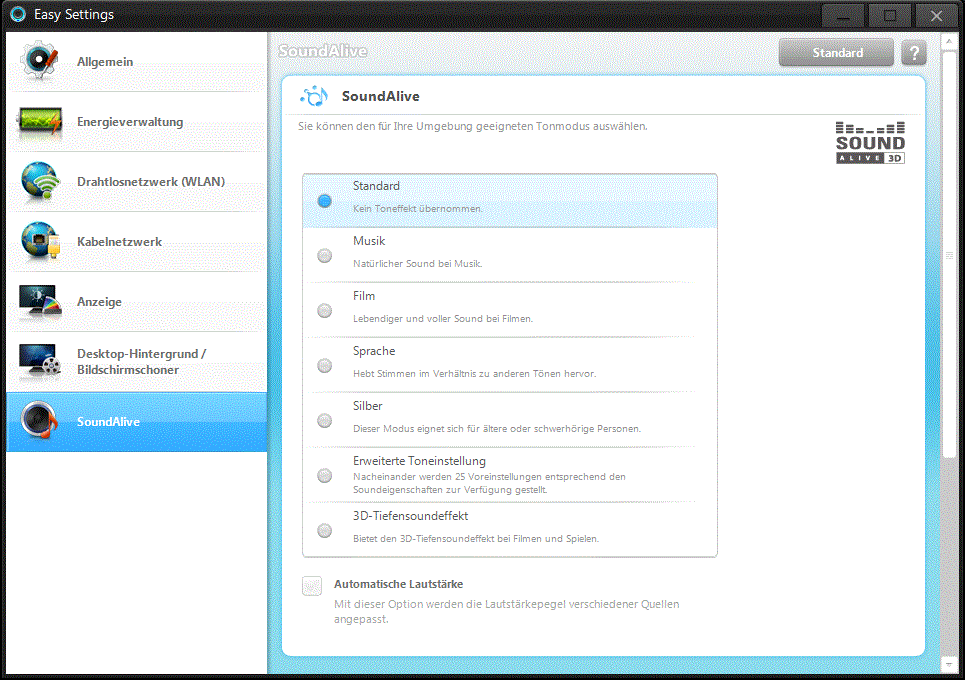Click the 'Sie können den für Ihre Umgebung' text
The image size is (965, 680).
473,126
